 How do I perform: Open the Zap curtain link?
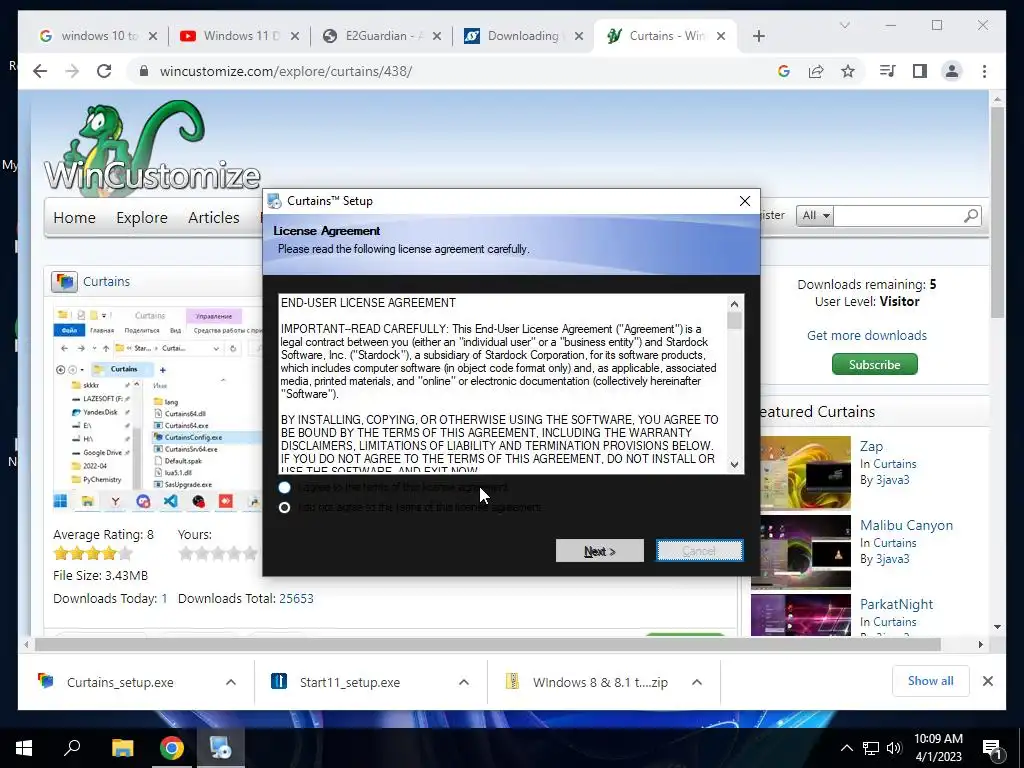(x=871, y=446)
